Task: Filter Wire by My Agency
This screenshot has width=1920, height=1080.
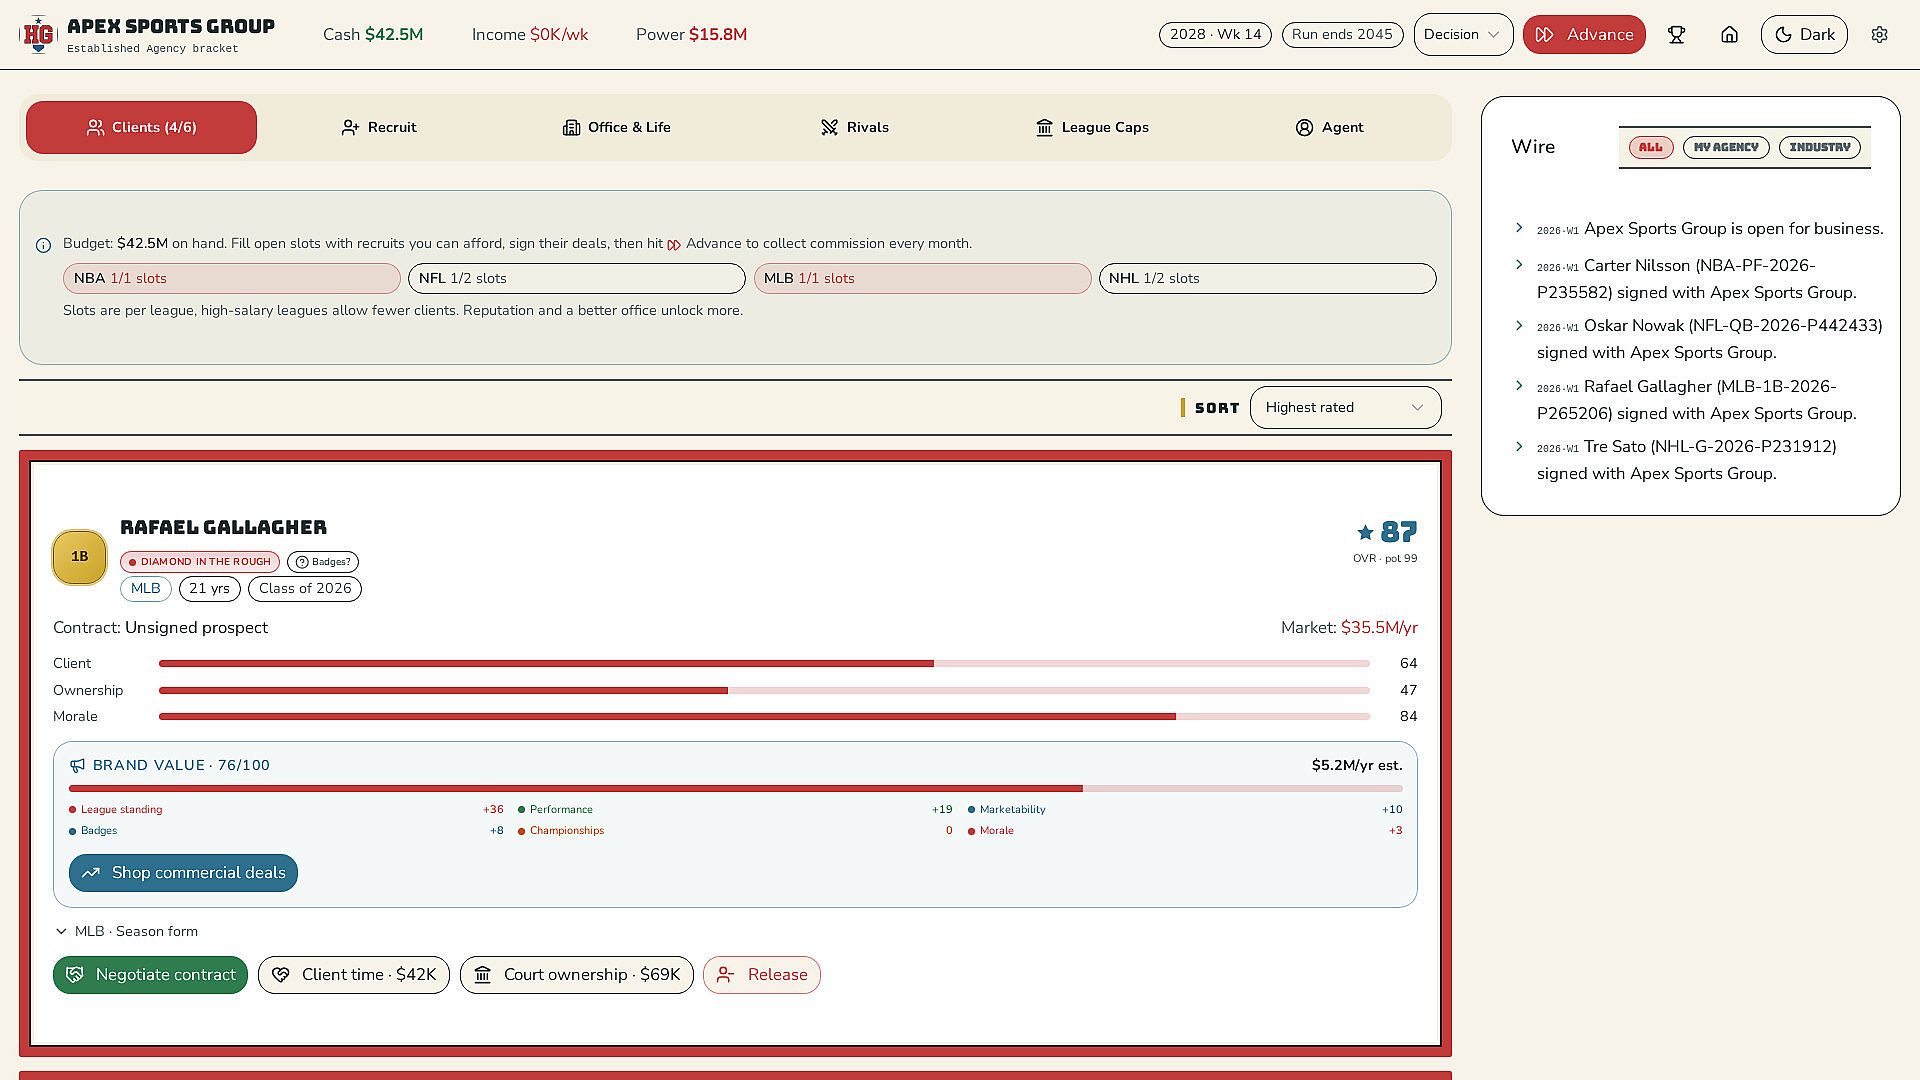Action: pos(1726,147)
